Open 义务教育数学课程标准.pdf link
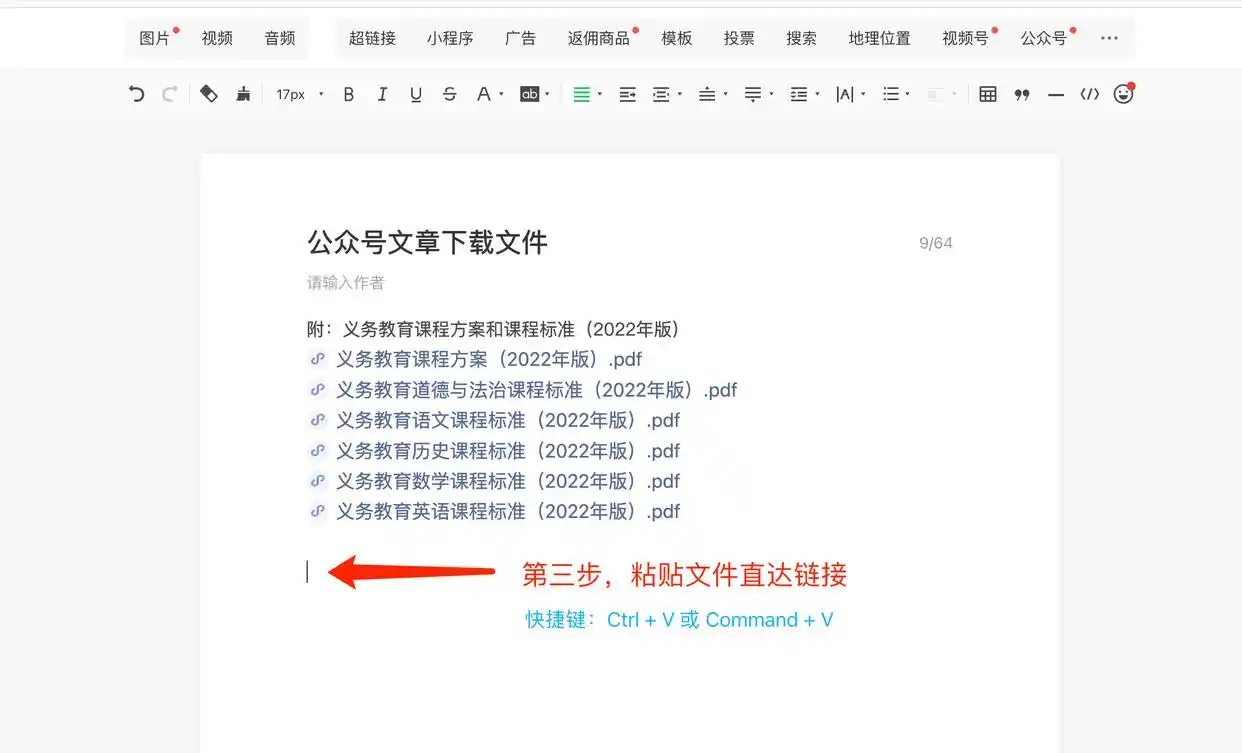The image size is (1242, 753). [507, 481]
